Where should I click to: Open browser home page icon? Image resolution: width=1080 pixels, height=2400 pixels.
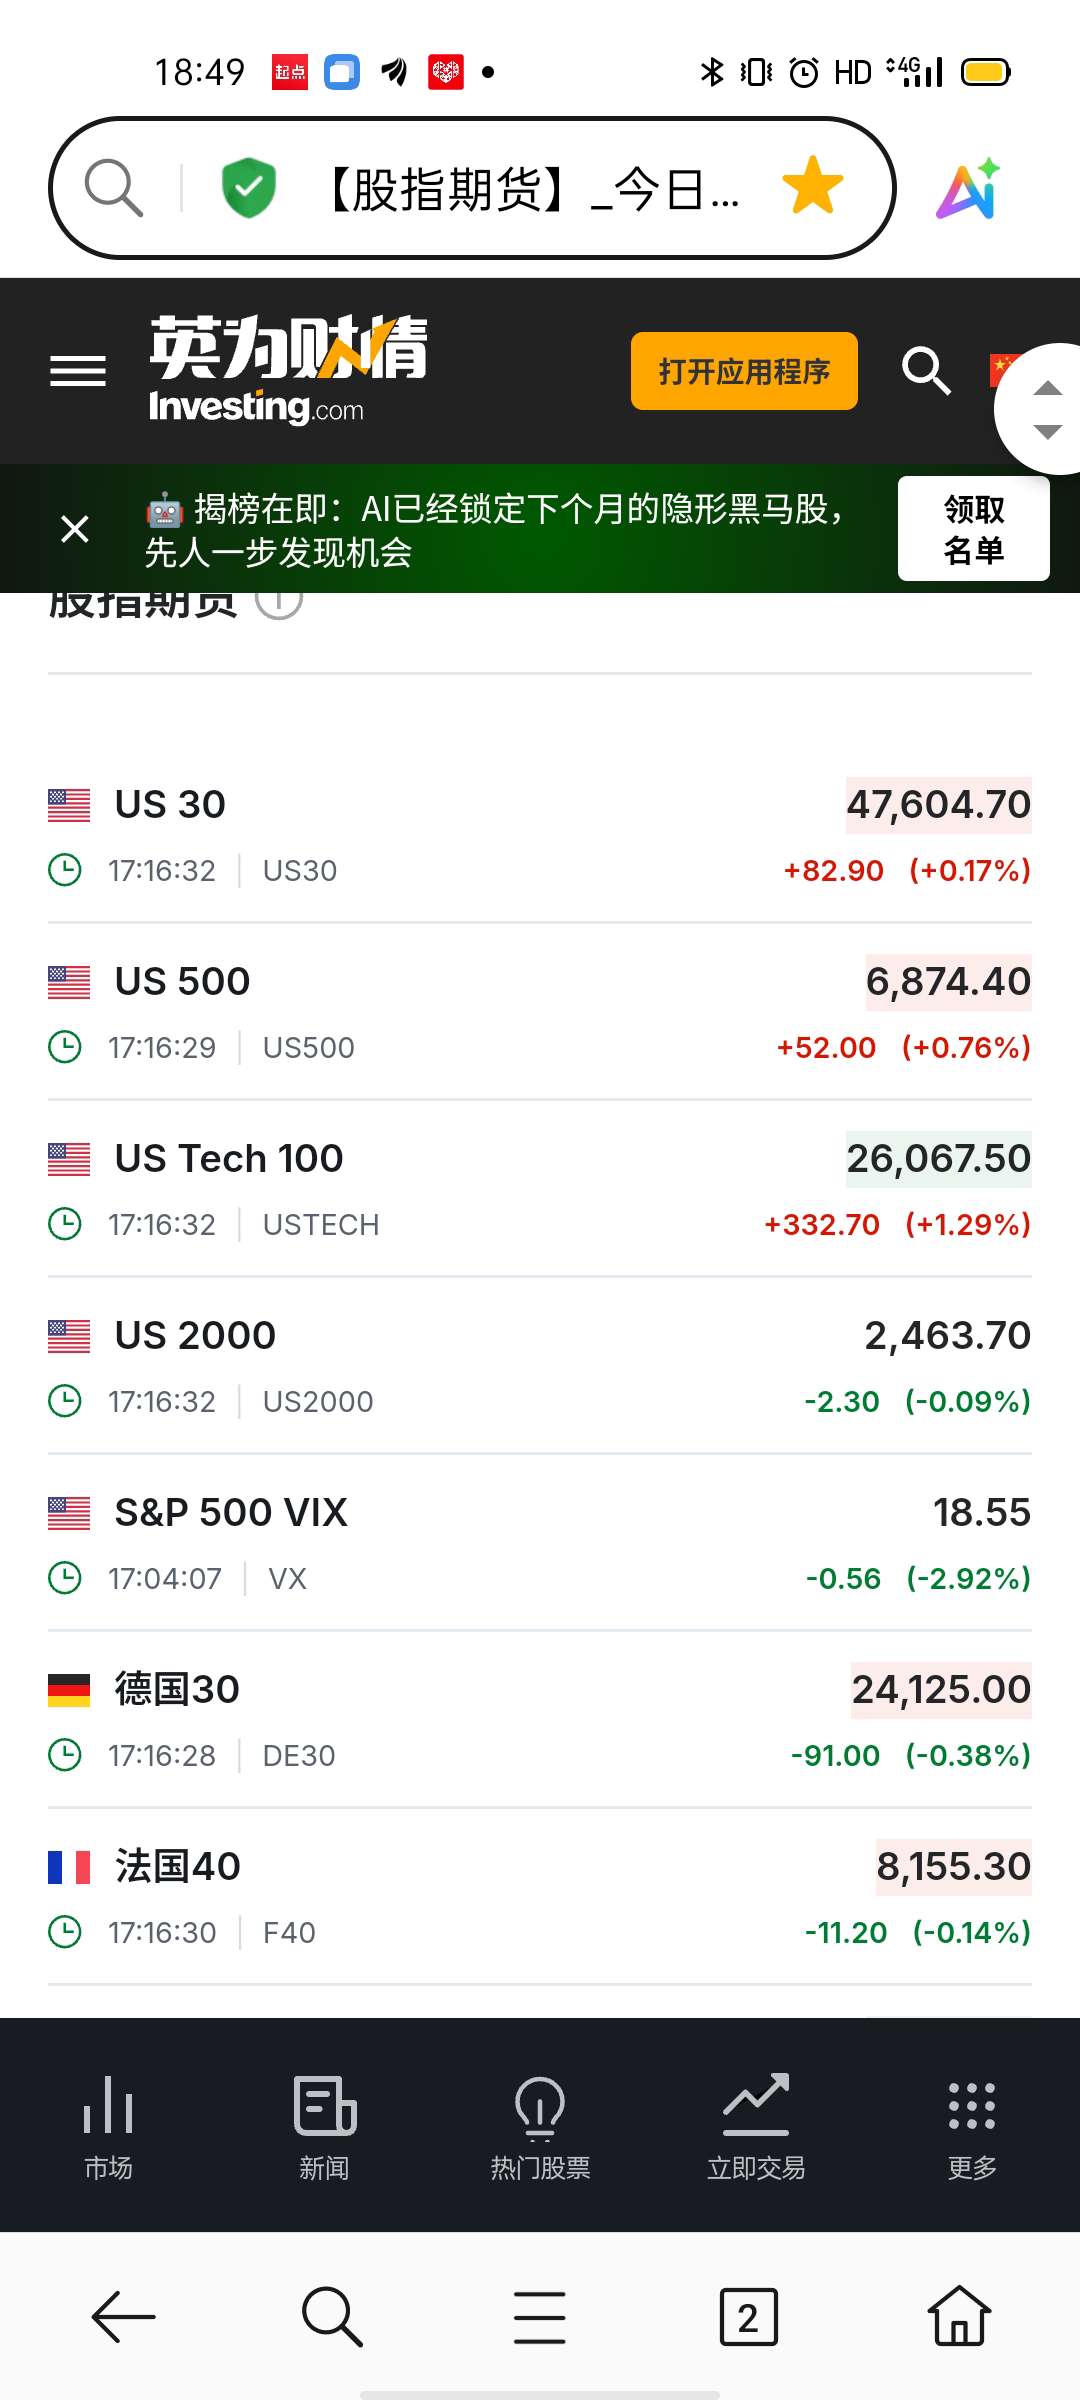[x=959, y=2316]
